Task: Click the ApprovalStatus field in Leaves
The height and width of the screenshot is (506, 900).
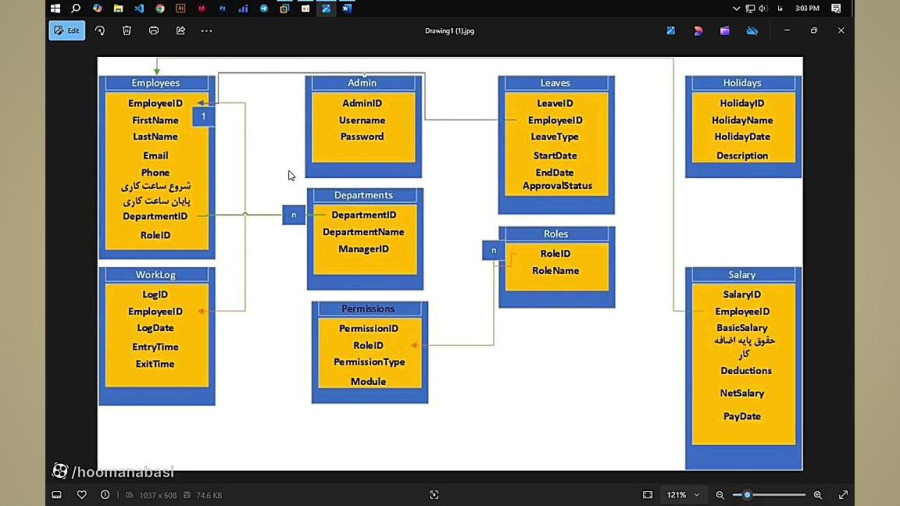Action: (x=557, y=186)
